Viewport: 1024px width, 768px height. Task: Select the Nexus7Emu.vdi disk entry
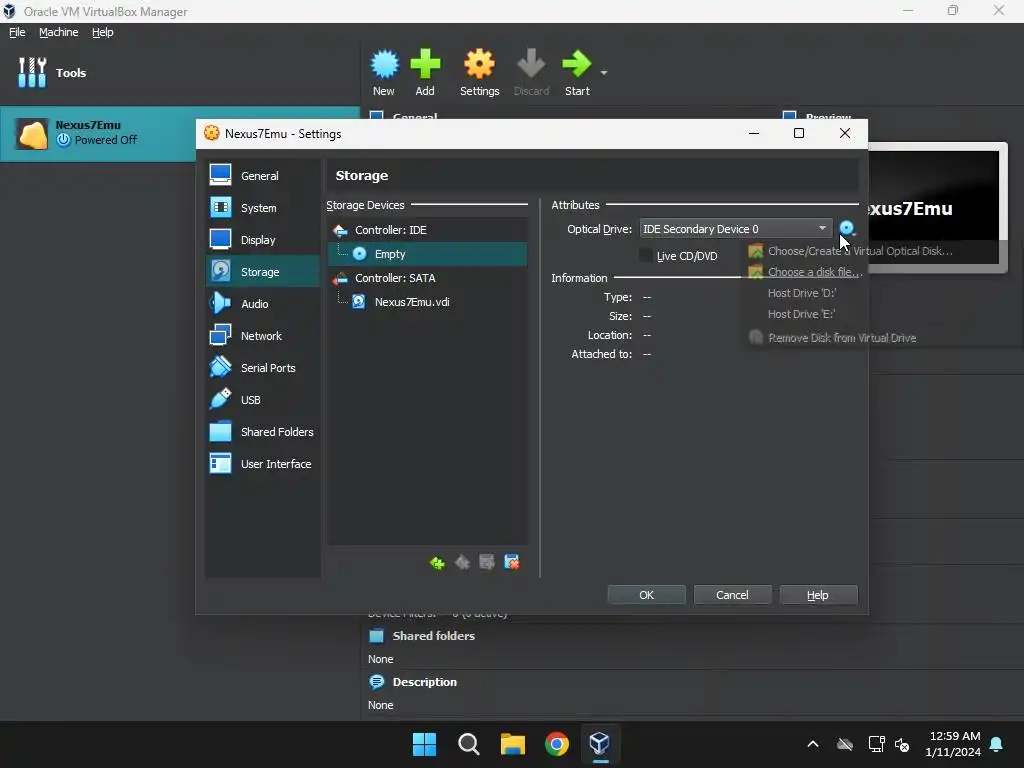(x=427, y=302)
